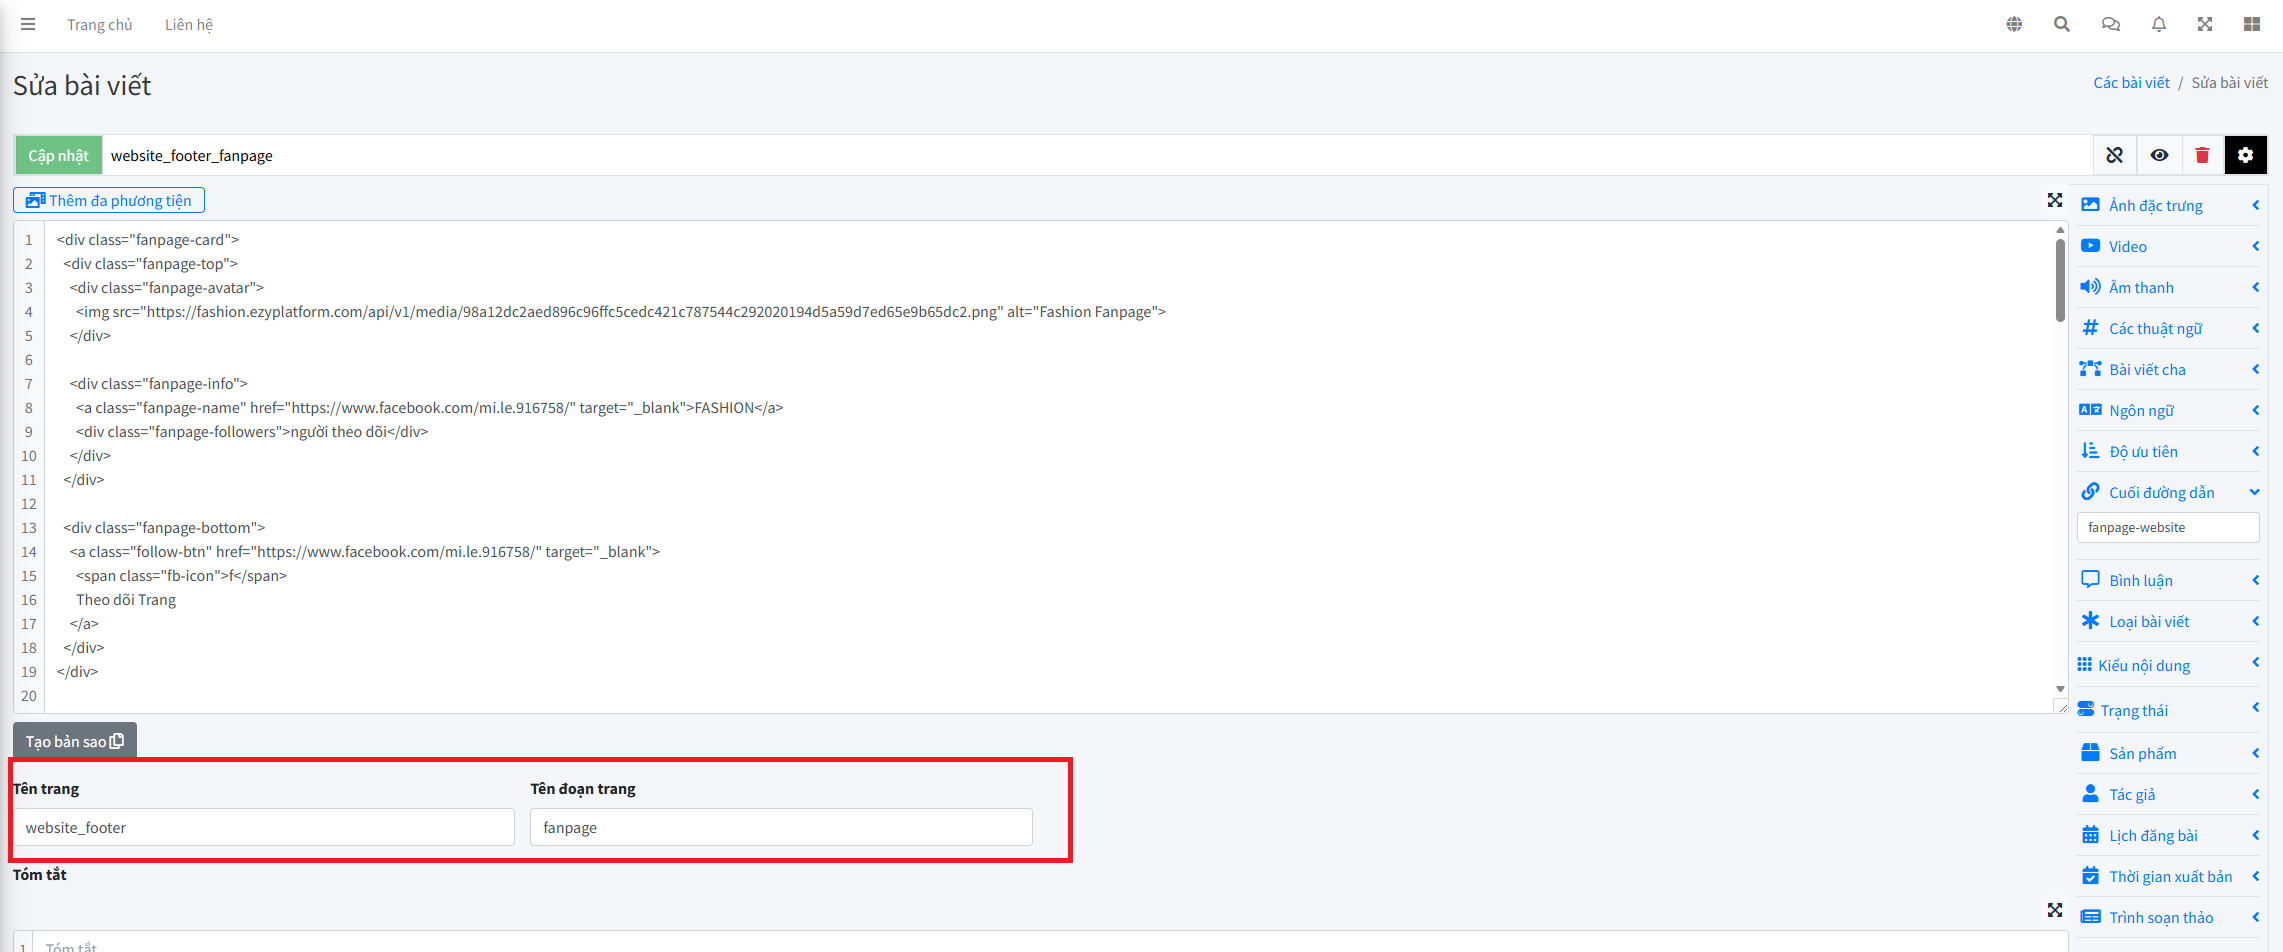
Task: Click the Tạo bản sao button
Action: [x=74, y=741]
